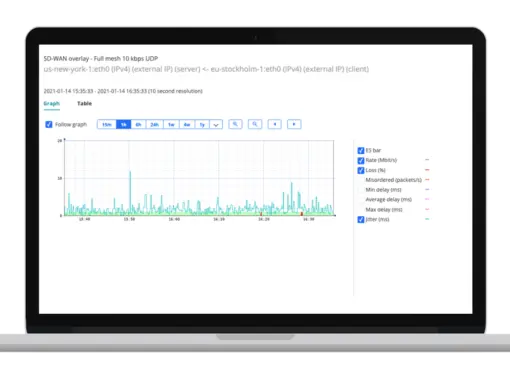This screenshot has height=382, width=510.
Task: Disable the Rate (Mbit/s) series checkbox
Action: click(361, 161)
